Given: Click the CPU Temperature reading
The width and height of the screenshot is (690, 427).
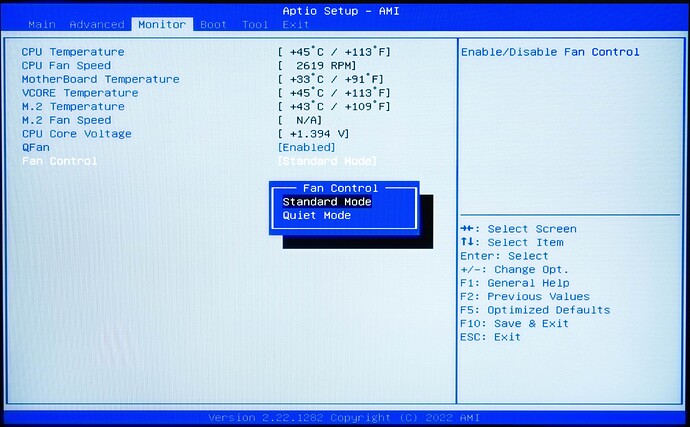Looking at the screenshot, I should (334, 52).
